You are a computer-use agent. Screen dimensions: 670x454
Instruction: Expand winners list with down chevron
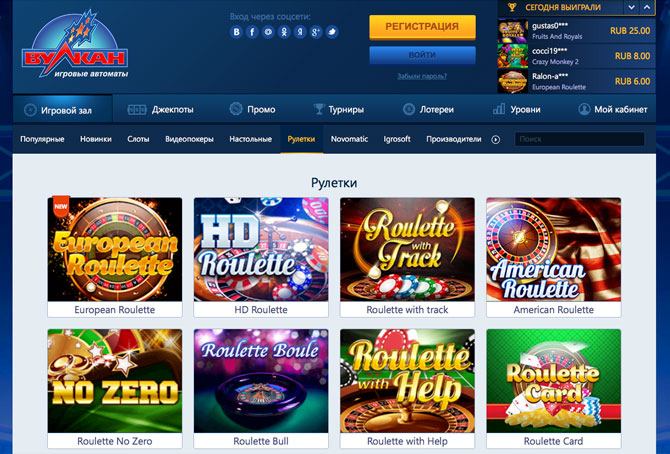631,7
